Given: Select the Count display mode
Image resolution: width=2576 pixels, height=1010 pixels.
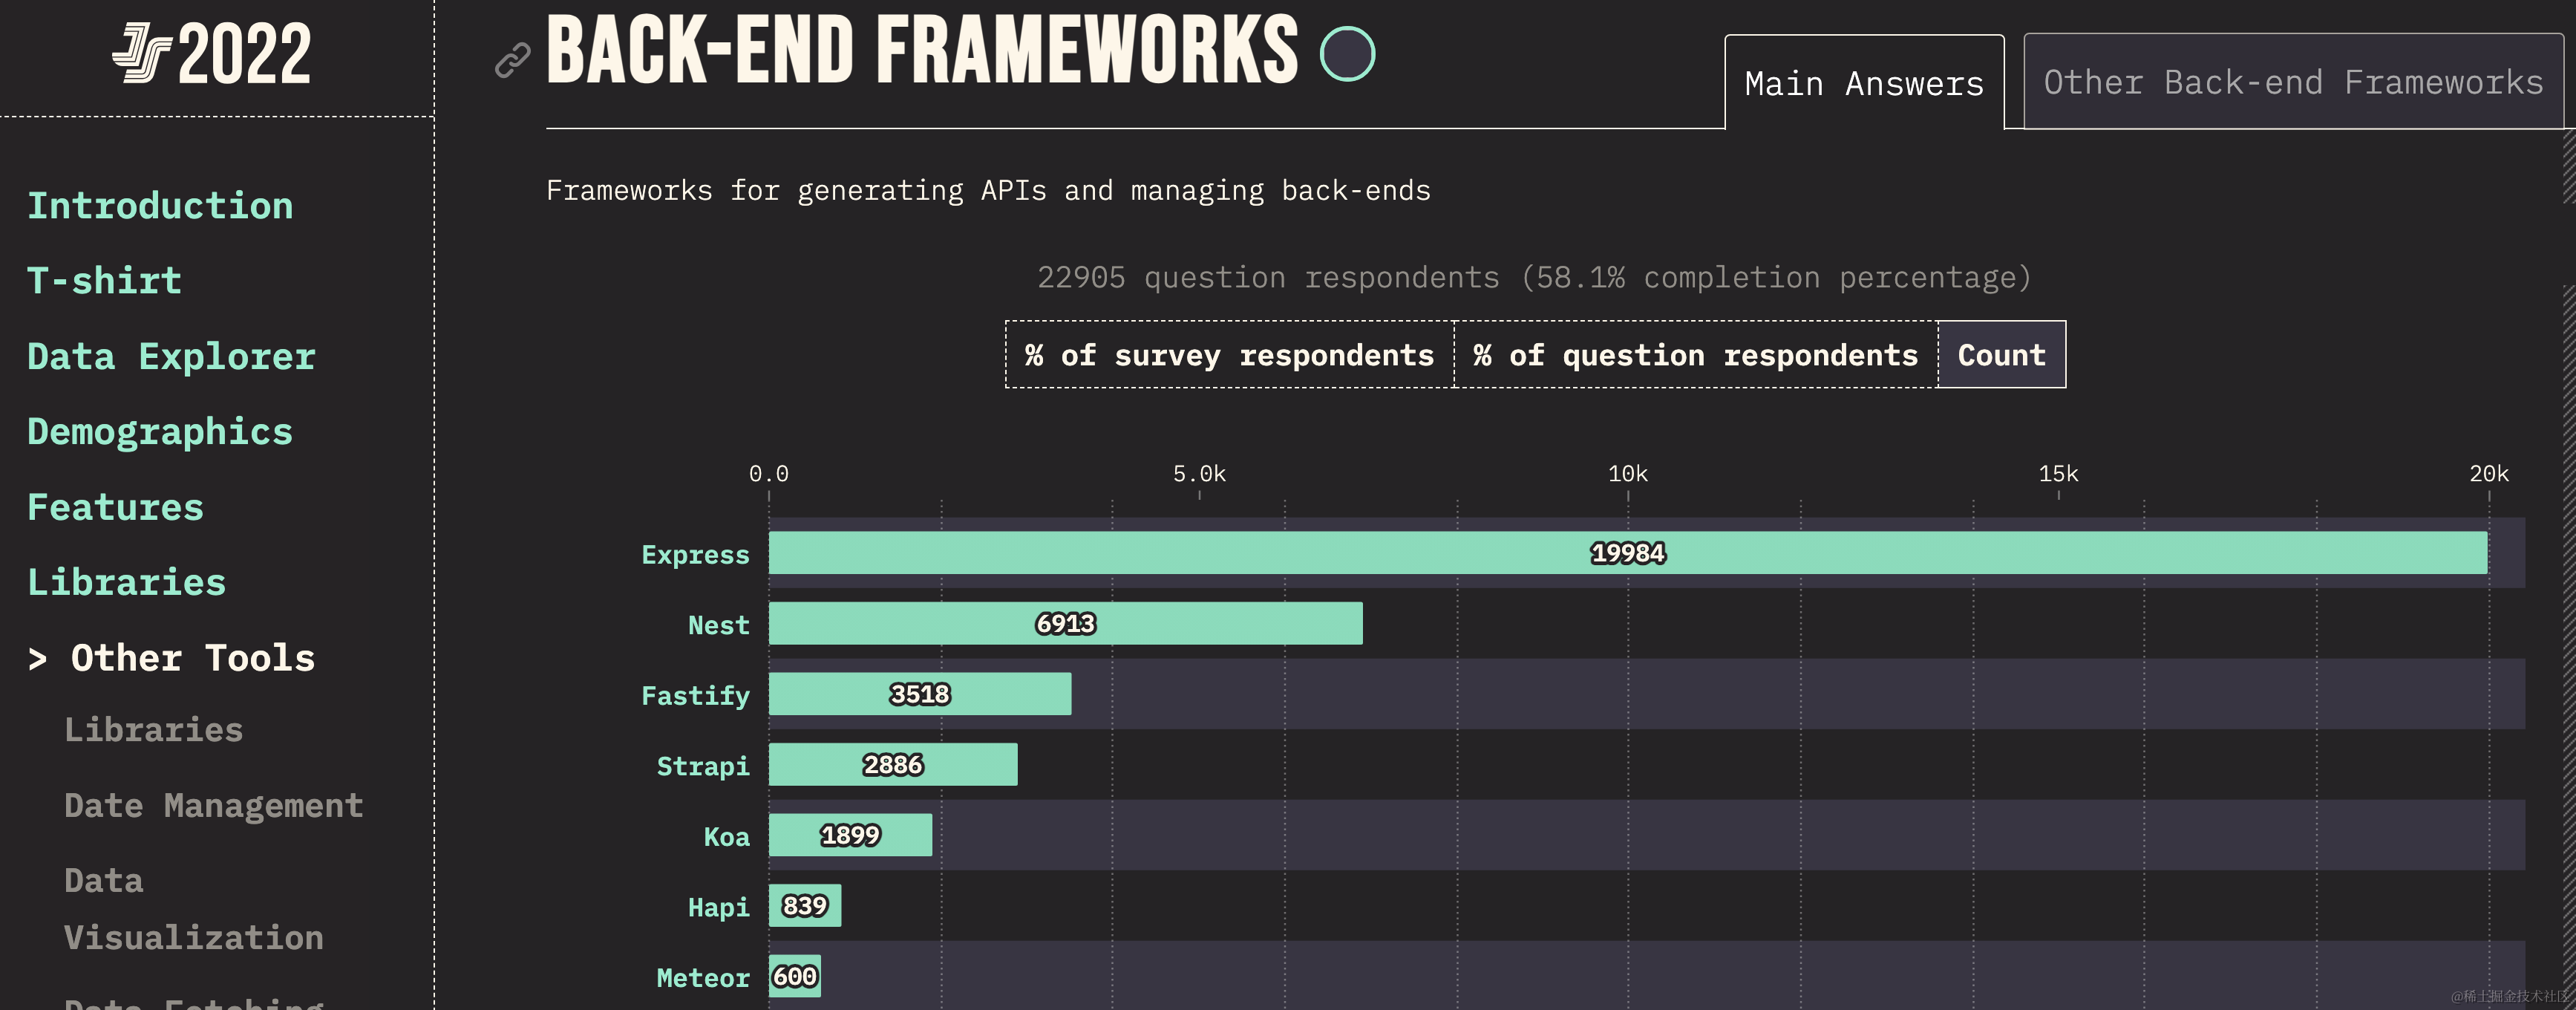Looking at the screenshot, I should point(2001,355).
